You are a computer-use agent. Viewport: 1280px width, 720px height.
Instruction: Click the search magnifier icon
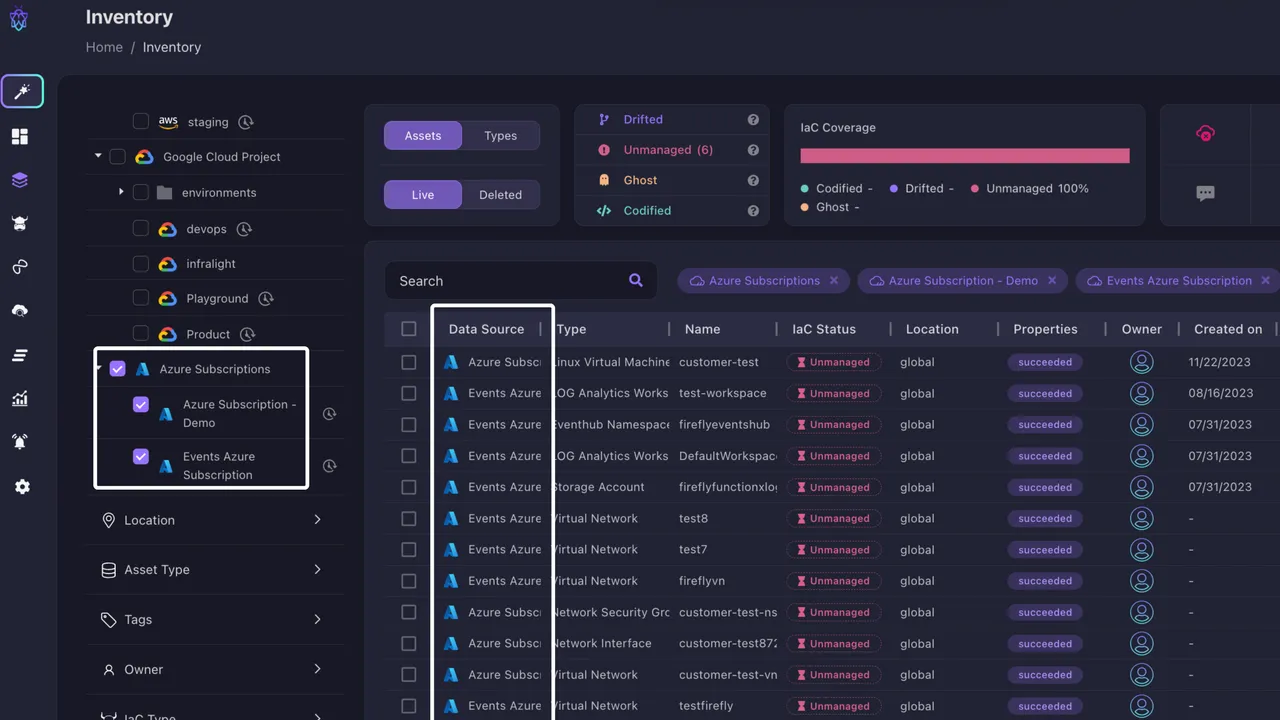coord(636,280)
